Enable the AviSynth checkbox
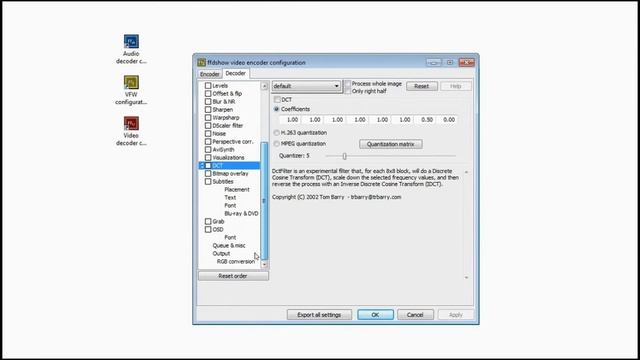 [x=208, y=149]
